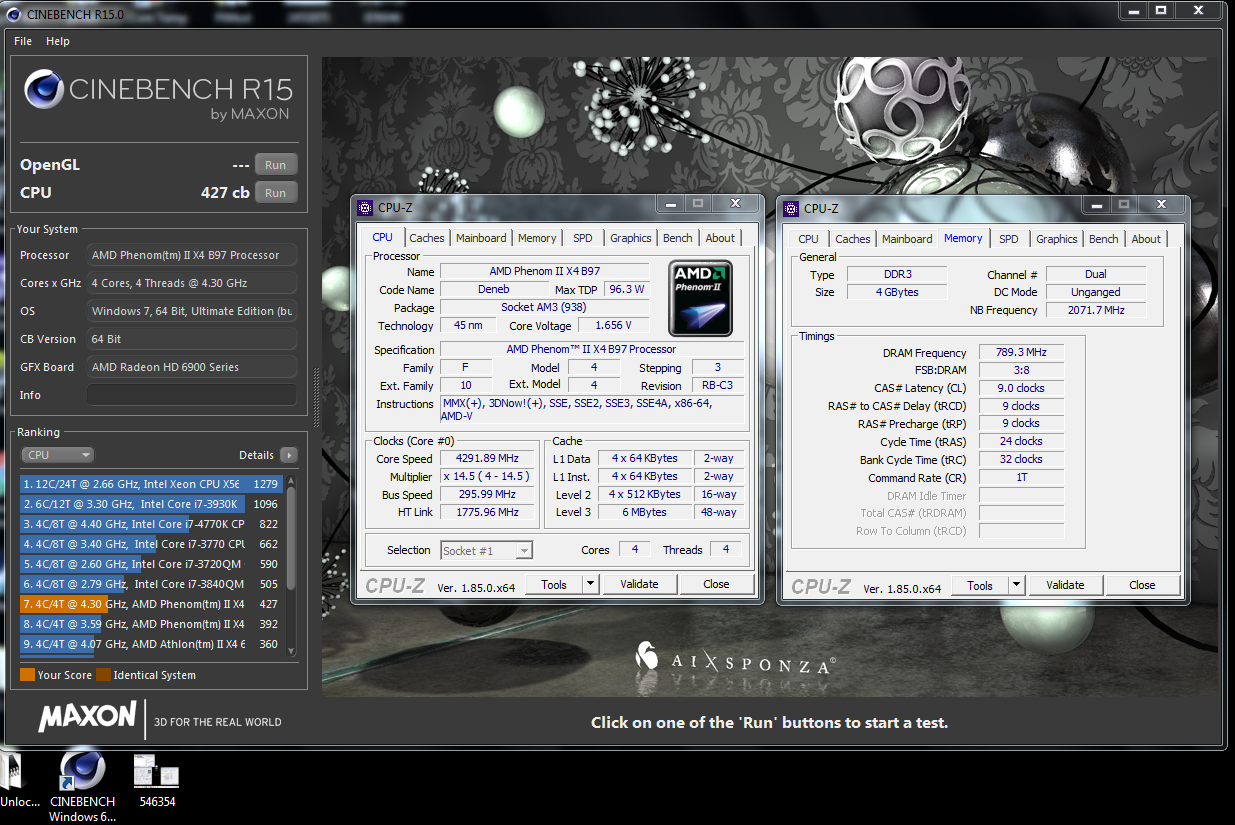Select ranking row Intel Core i7-3840QM 505

click(x=151, y=584)
